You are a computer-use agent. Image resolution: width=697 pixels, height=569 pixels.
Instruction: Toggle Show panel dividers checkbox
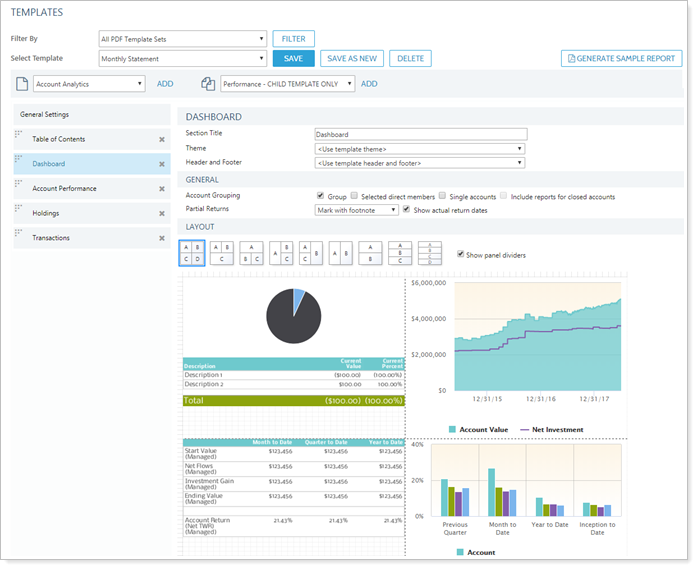click(460, 255)
